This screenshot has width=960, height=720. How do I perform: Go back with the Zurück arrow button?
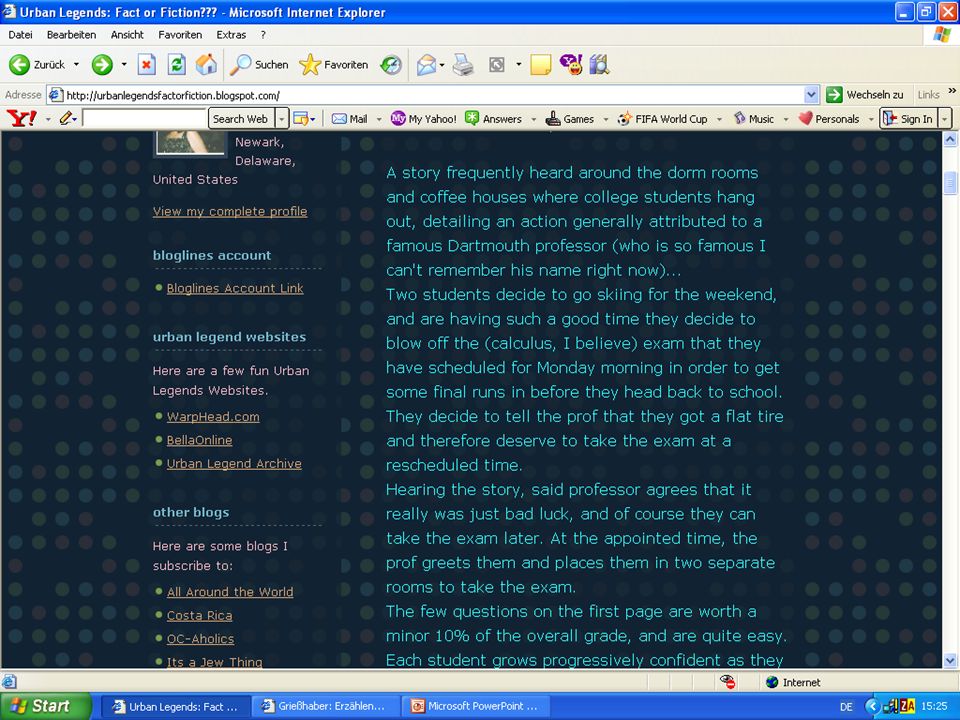(x=37, y=64)
